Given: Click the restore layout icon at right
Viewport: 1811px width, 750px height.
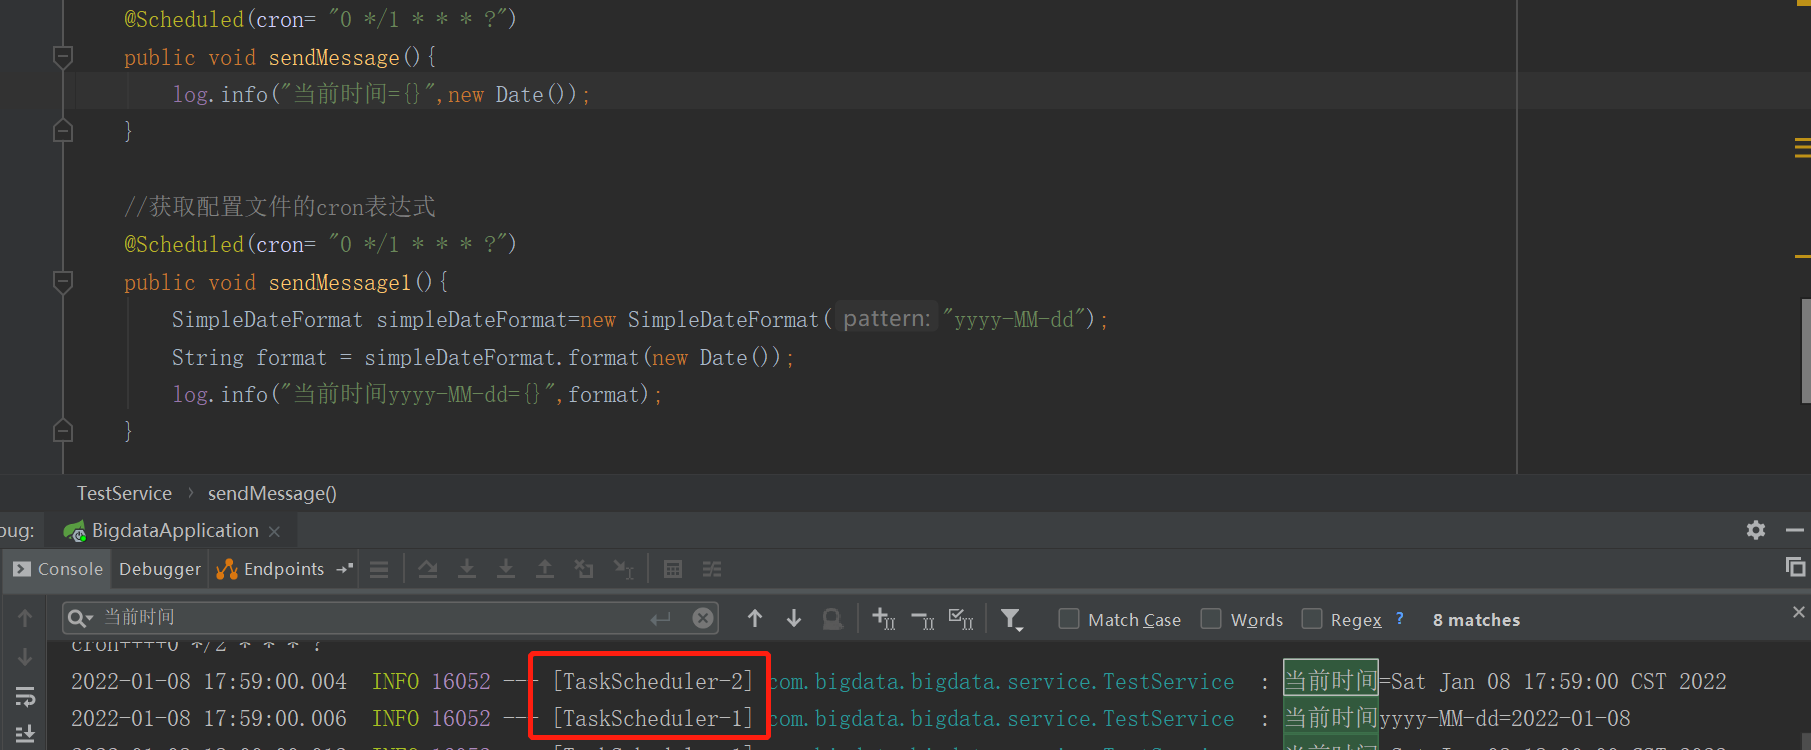Looking at the screenshot, I should click(1795, 567).
